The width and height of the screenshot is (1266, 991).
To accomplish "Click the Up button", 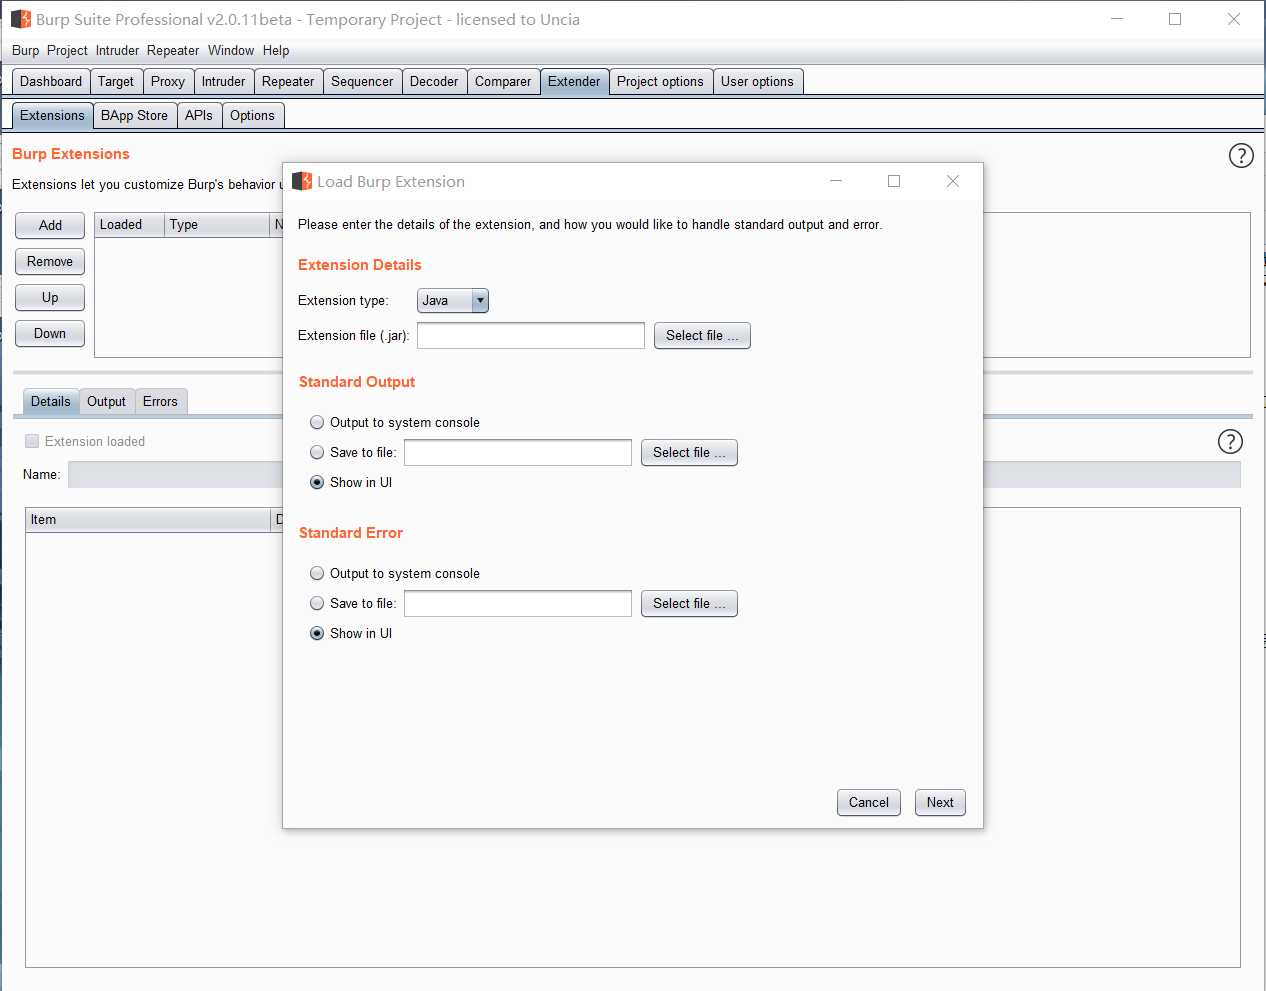I will 50,297.
